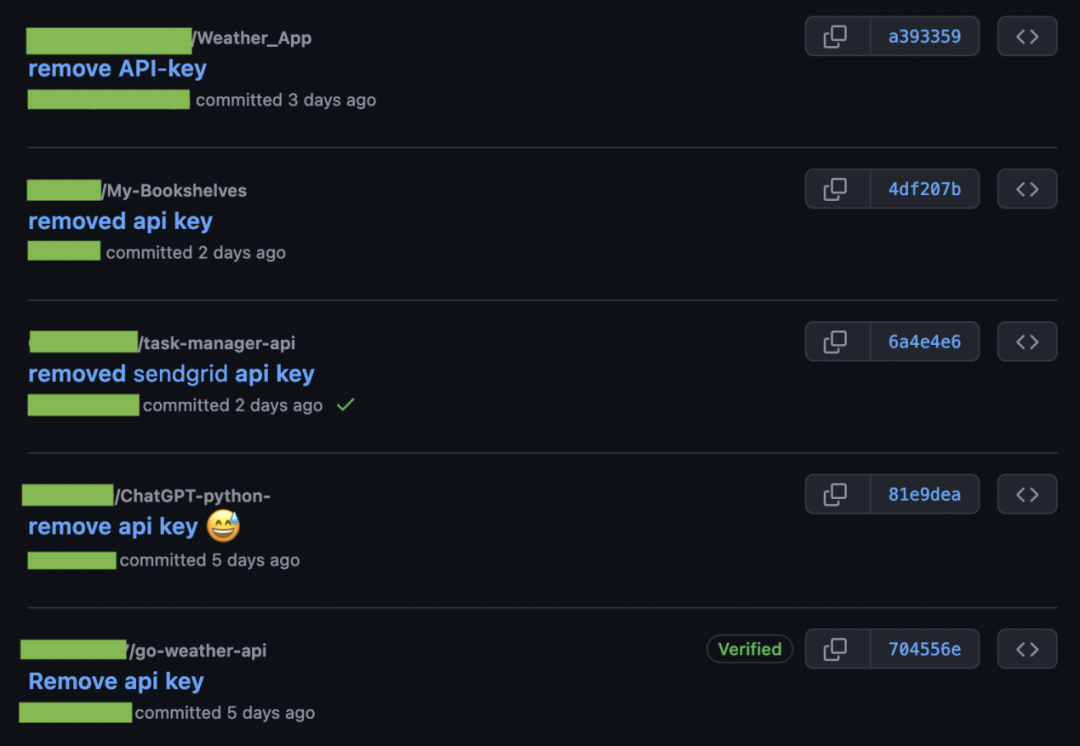Browse repository at commit 81e9dea
Viewport: 1080px width, 746px height.
point(1027,495)
